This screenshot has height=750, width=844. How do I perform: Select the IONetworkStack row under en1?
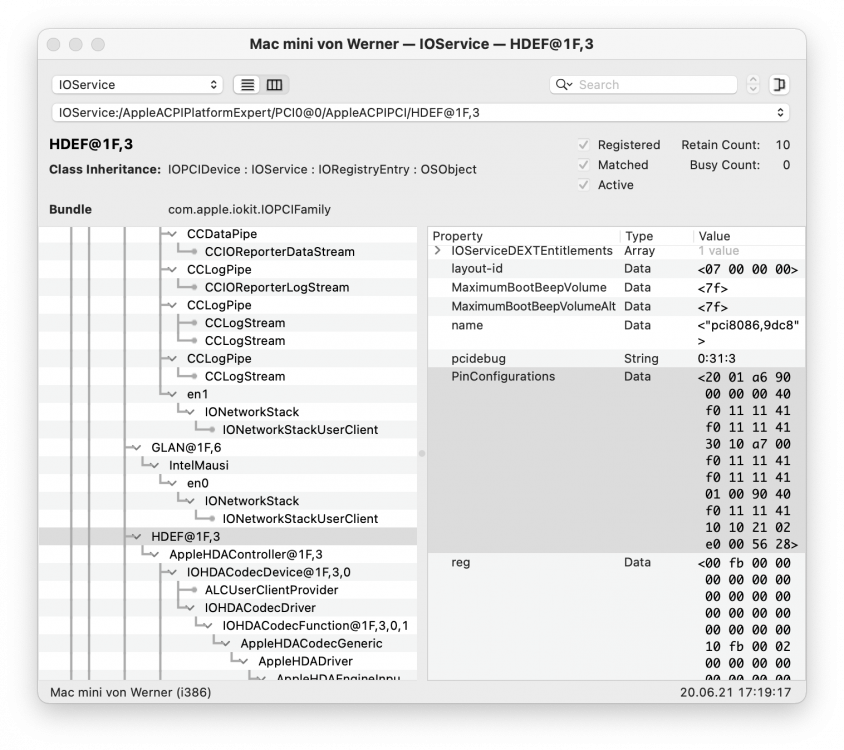pyautogui.click(x=228, y=412)
